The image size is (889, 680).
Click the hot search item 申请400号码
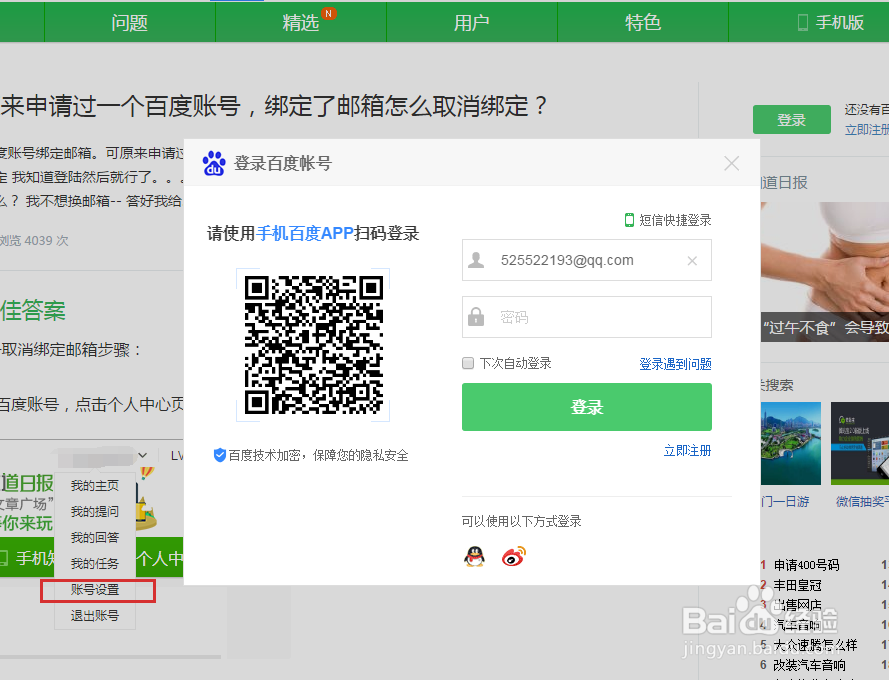pyautogui.click(x=806, y=565)
